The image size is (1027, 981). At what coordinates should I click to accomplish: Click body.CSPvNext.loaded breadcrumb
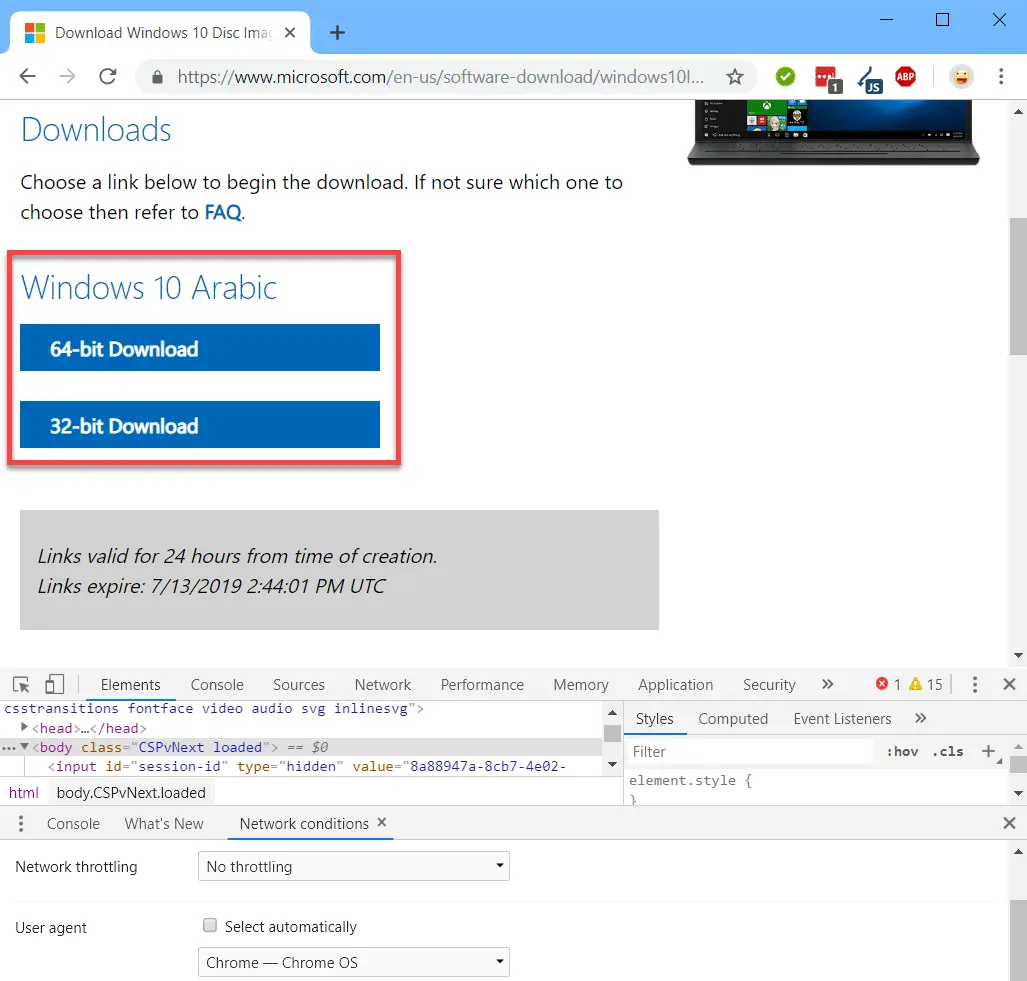pos(131,792)
